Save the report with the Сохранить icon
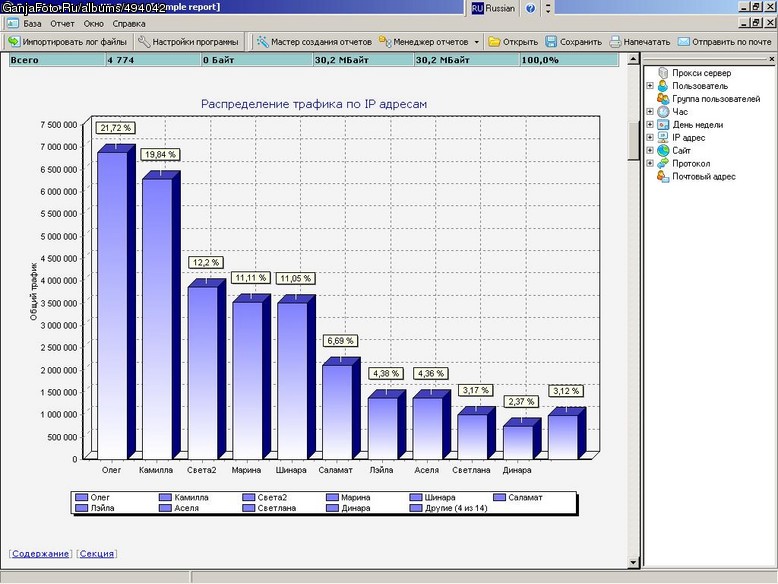778x584 pixels. click(x=551, y=42)
